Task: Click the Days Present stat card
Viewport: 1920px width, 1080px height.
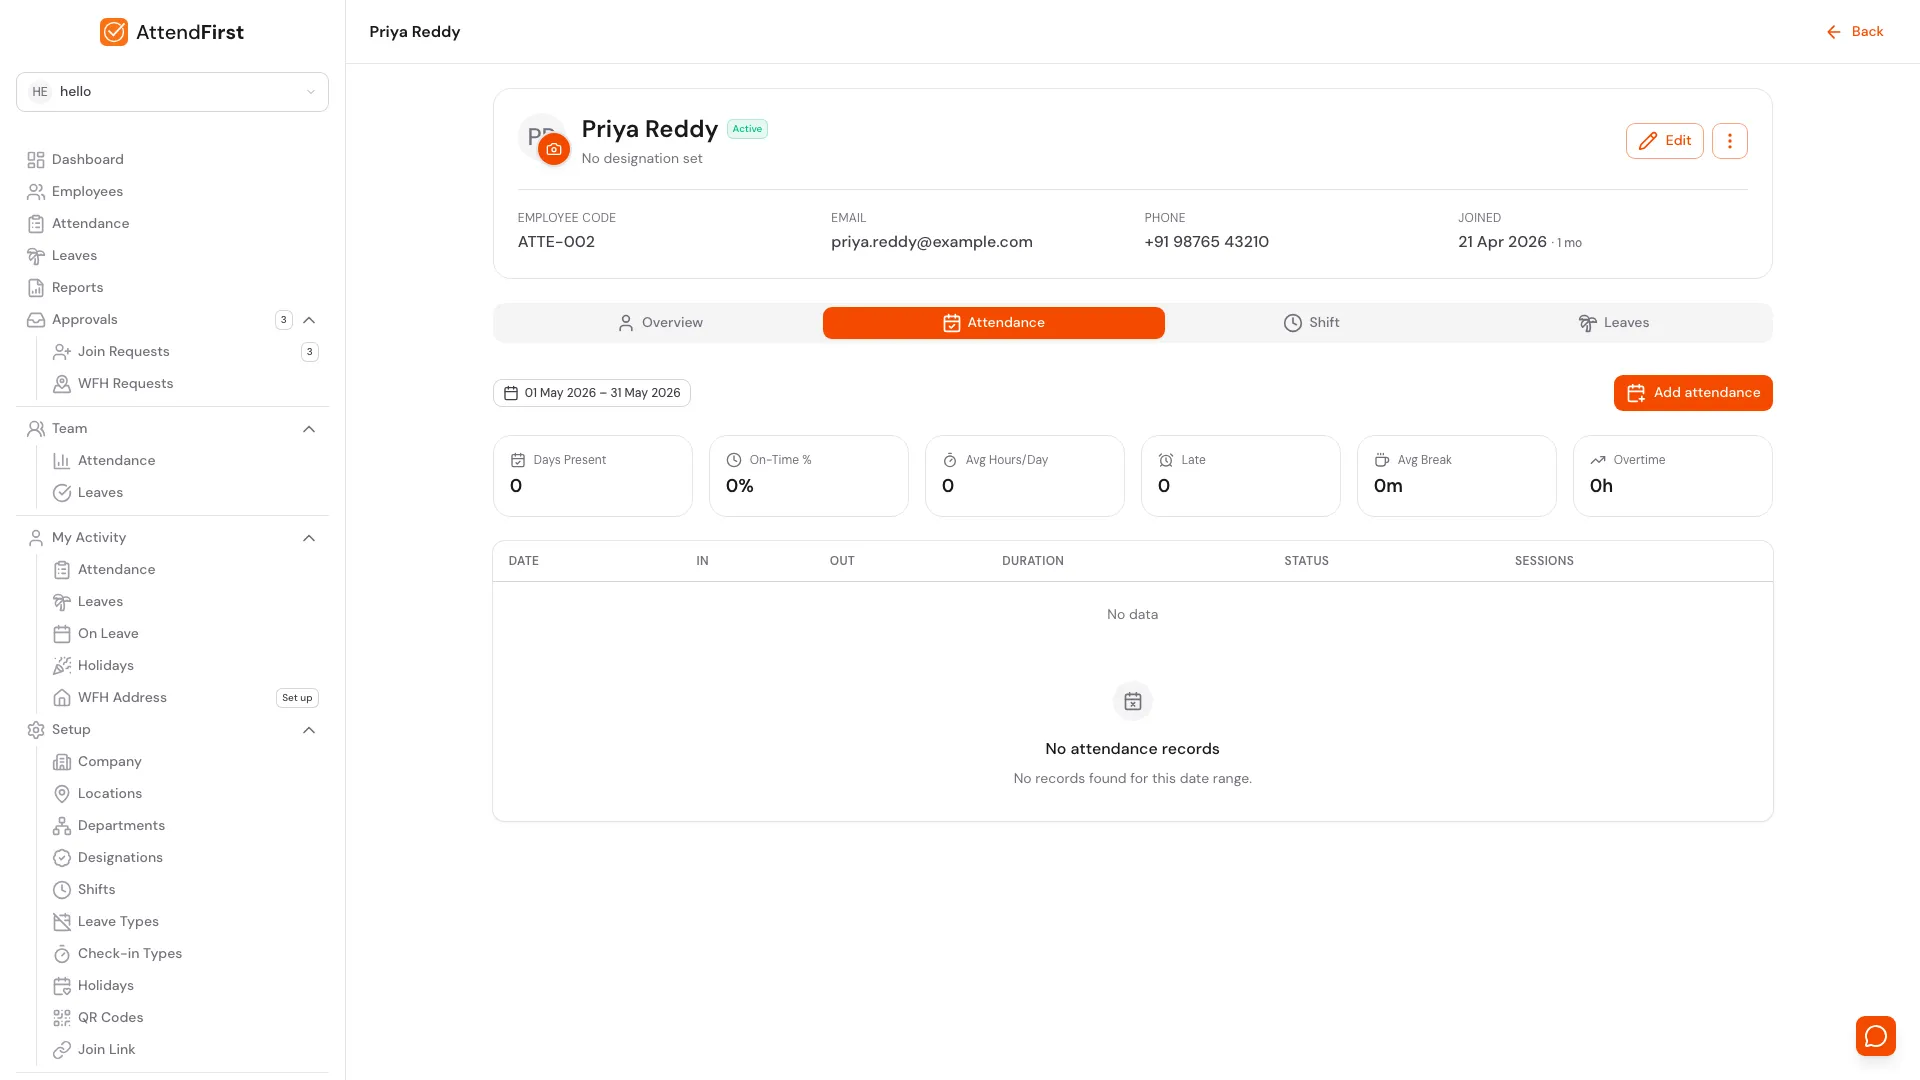Action: pyautogui.click(x=593, y=476)
